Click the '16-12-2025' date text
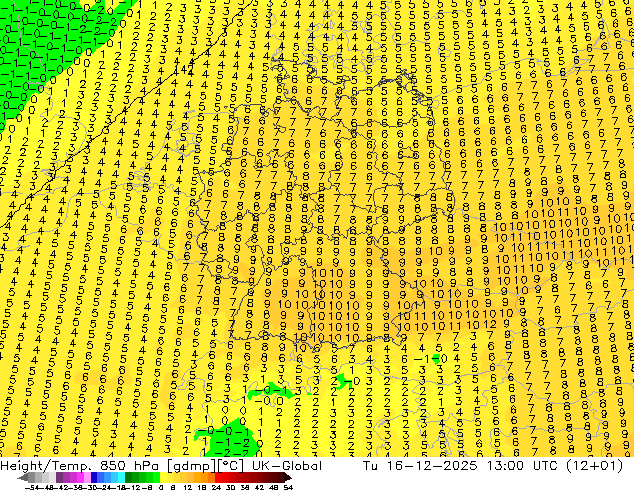The image size is (634, 490). click(432, 466)
